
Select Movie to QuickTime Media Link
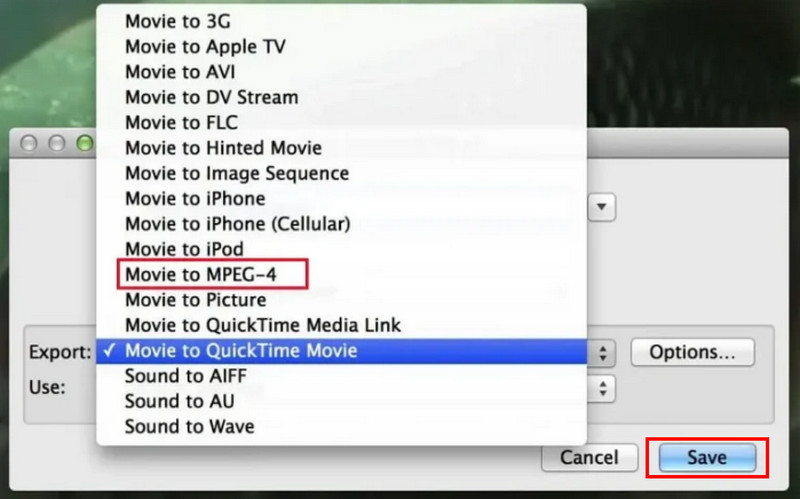coord(341,325)
